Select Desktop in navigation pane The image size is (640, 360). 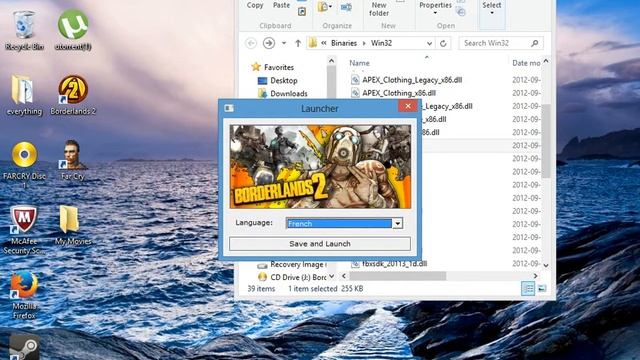tap(284, 80)
